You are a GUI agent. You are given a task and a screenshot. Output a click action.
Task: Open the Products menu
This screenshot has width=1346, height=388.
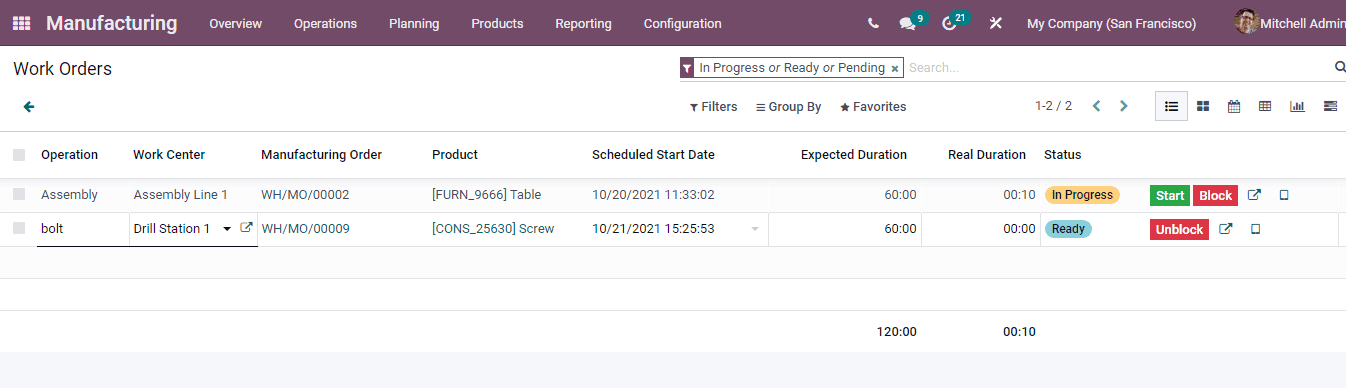497,23
